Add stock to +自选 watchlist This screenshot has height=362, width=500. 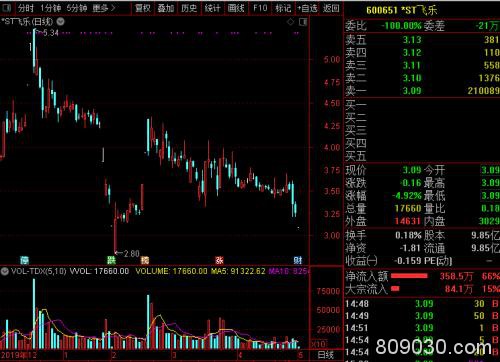tap(307, 8)
